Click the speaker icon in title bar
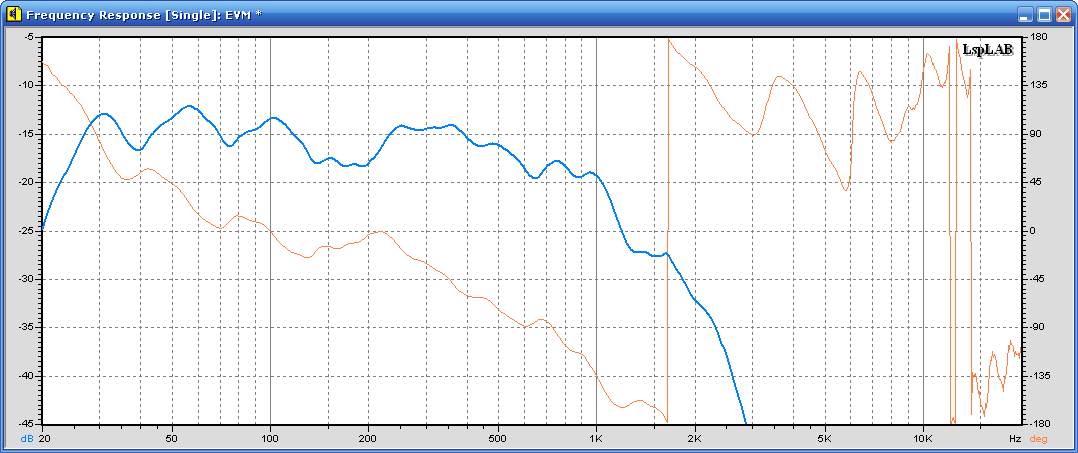The image size is (1078, 453). (14, 14)
